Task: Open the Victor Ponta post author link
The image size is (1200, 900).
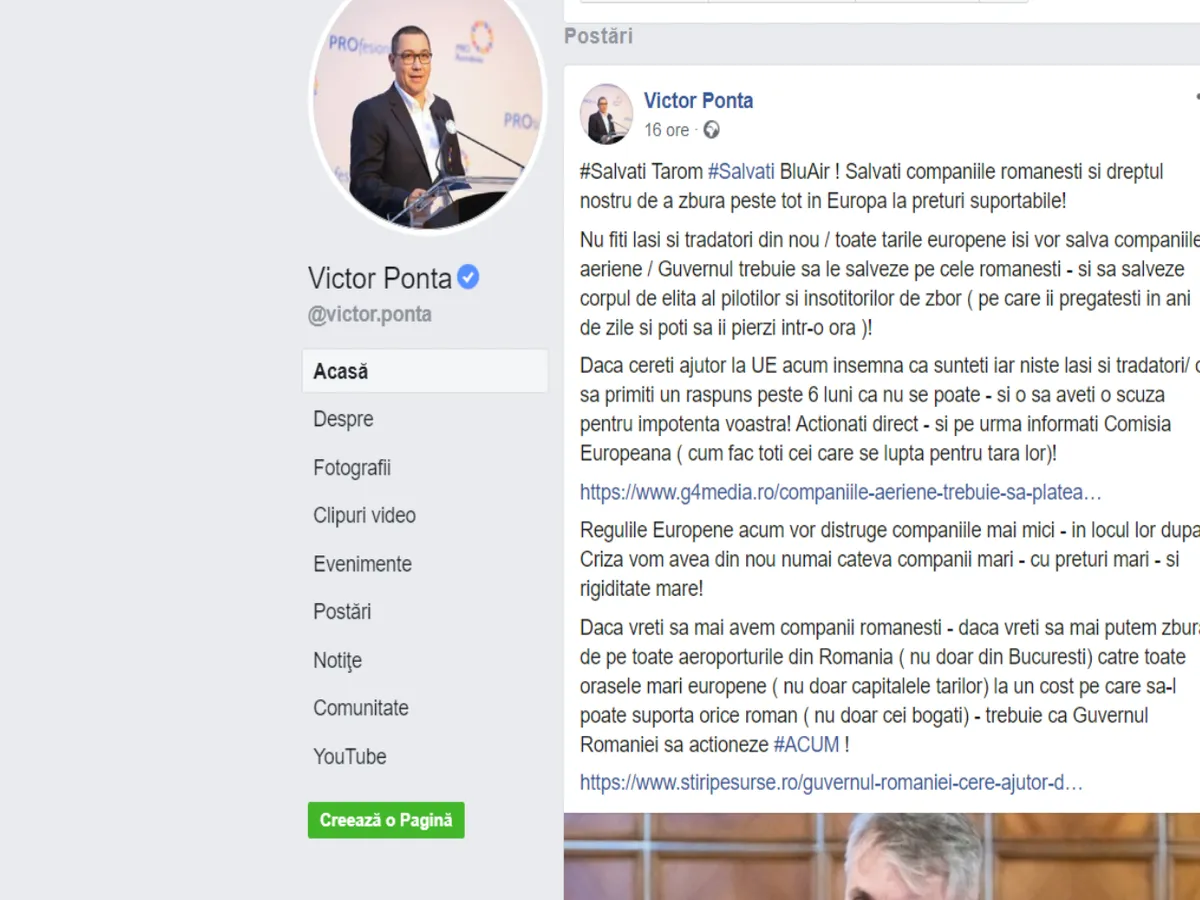Action: click(x=698, y=100)
